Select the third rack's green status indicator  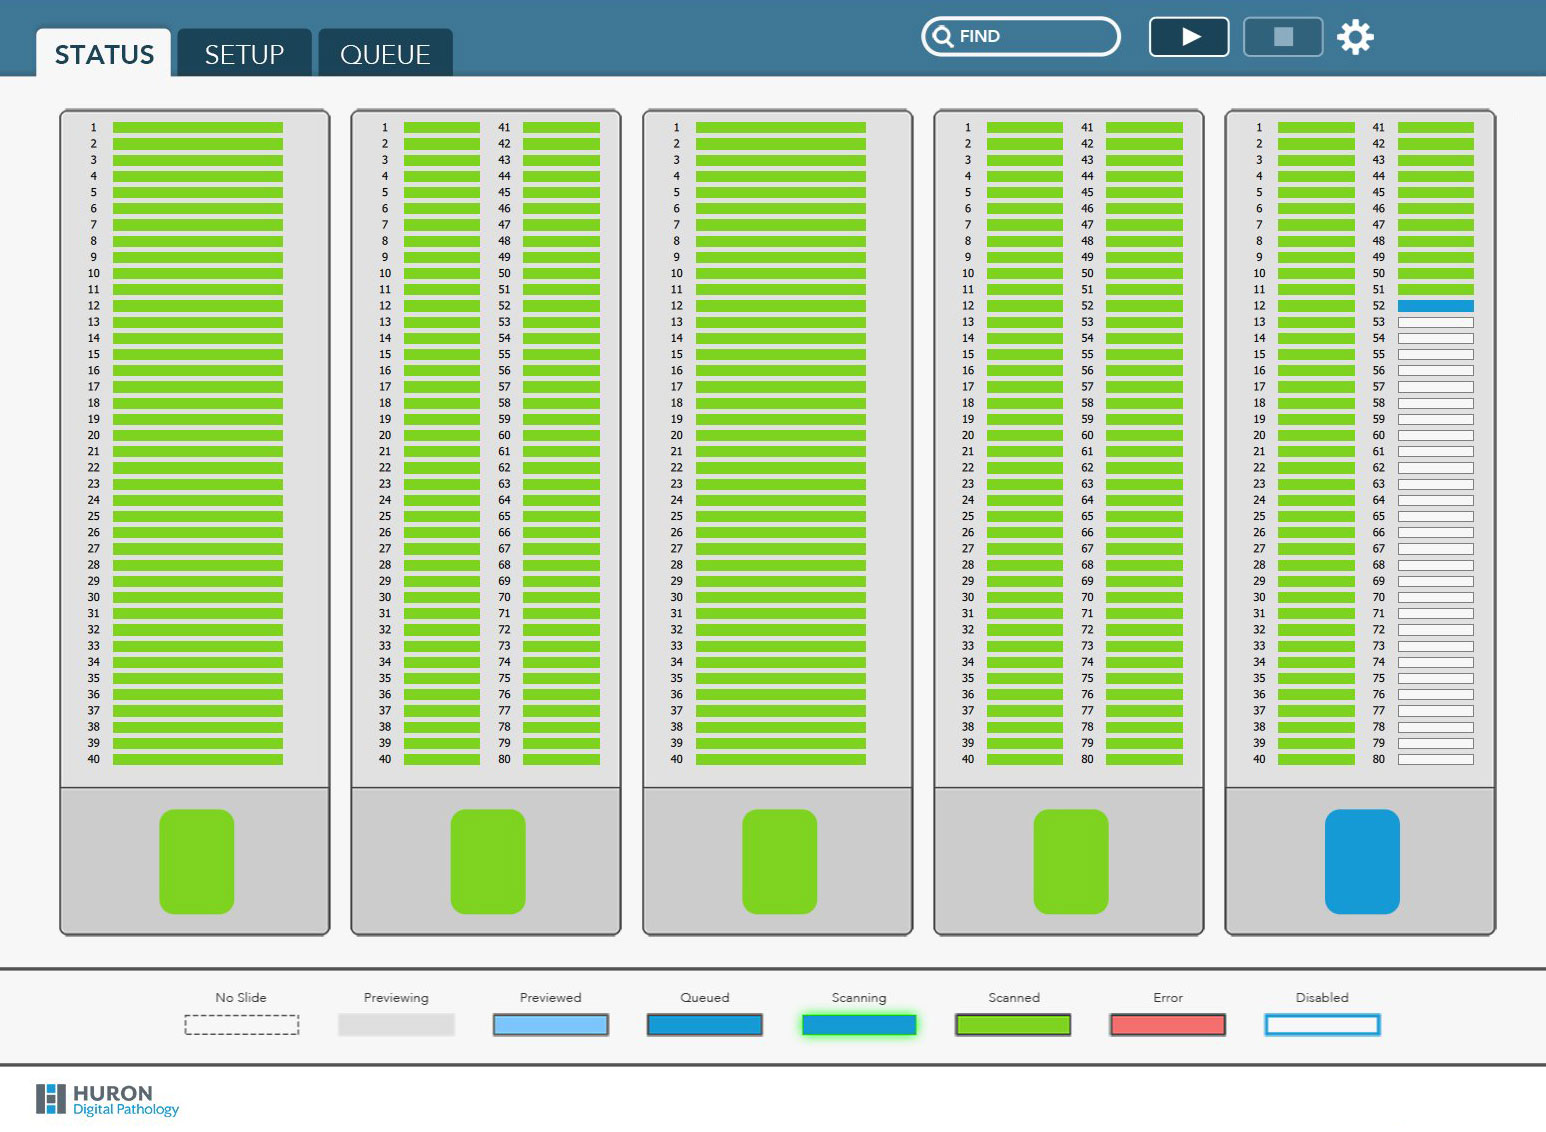(779, 861)
